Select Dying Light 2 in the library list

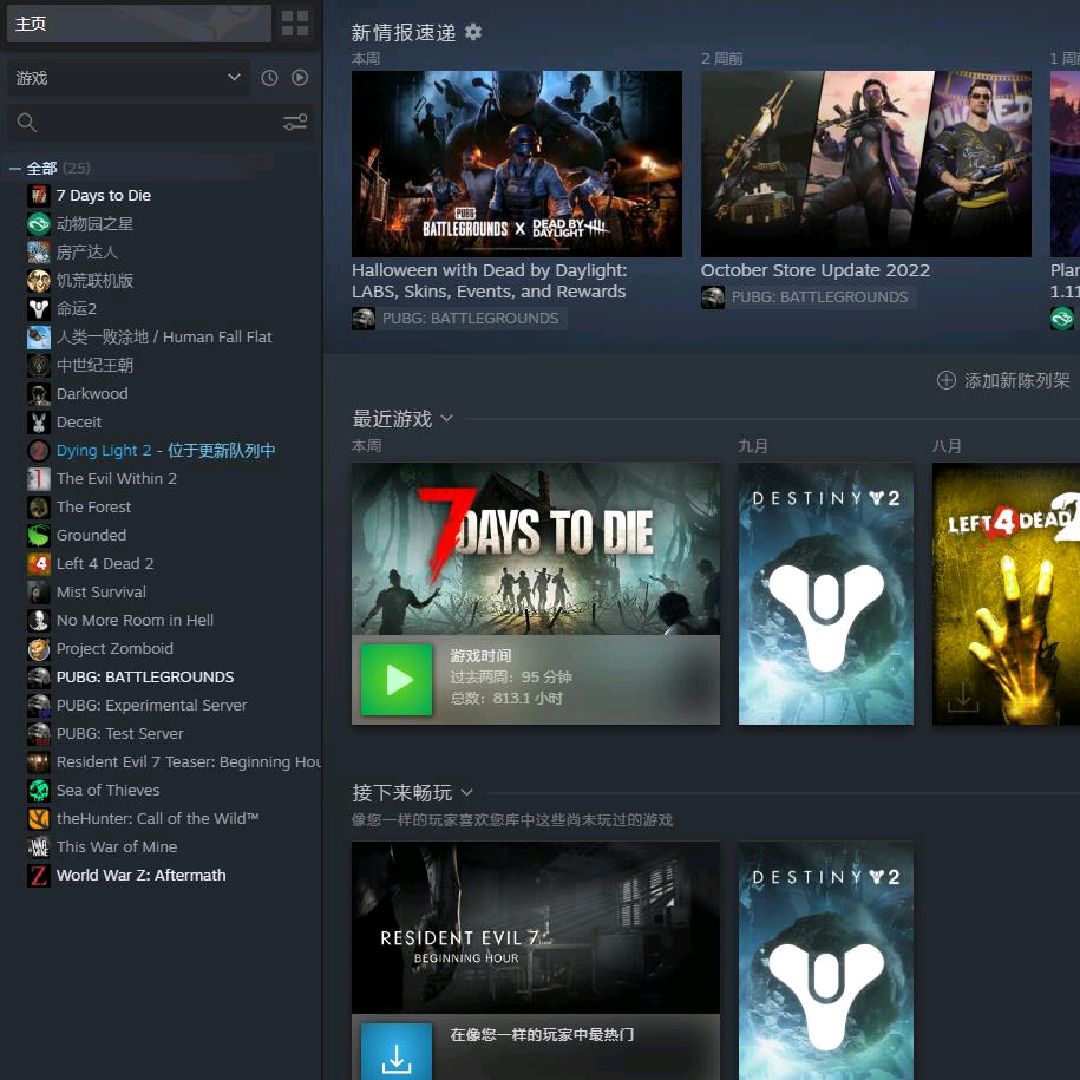click(x=103, y=450)
